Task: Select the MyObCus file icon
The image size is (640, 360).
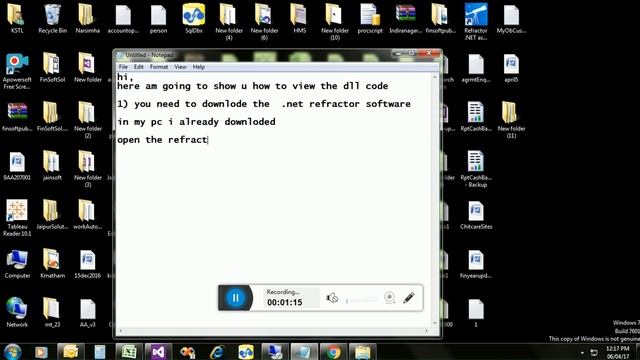Action: [x=511, y=19]
